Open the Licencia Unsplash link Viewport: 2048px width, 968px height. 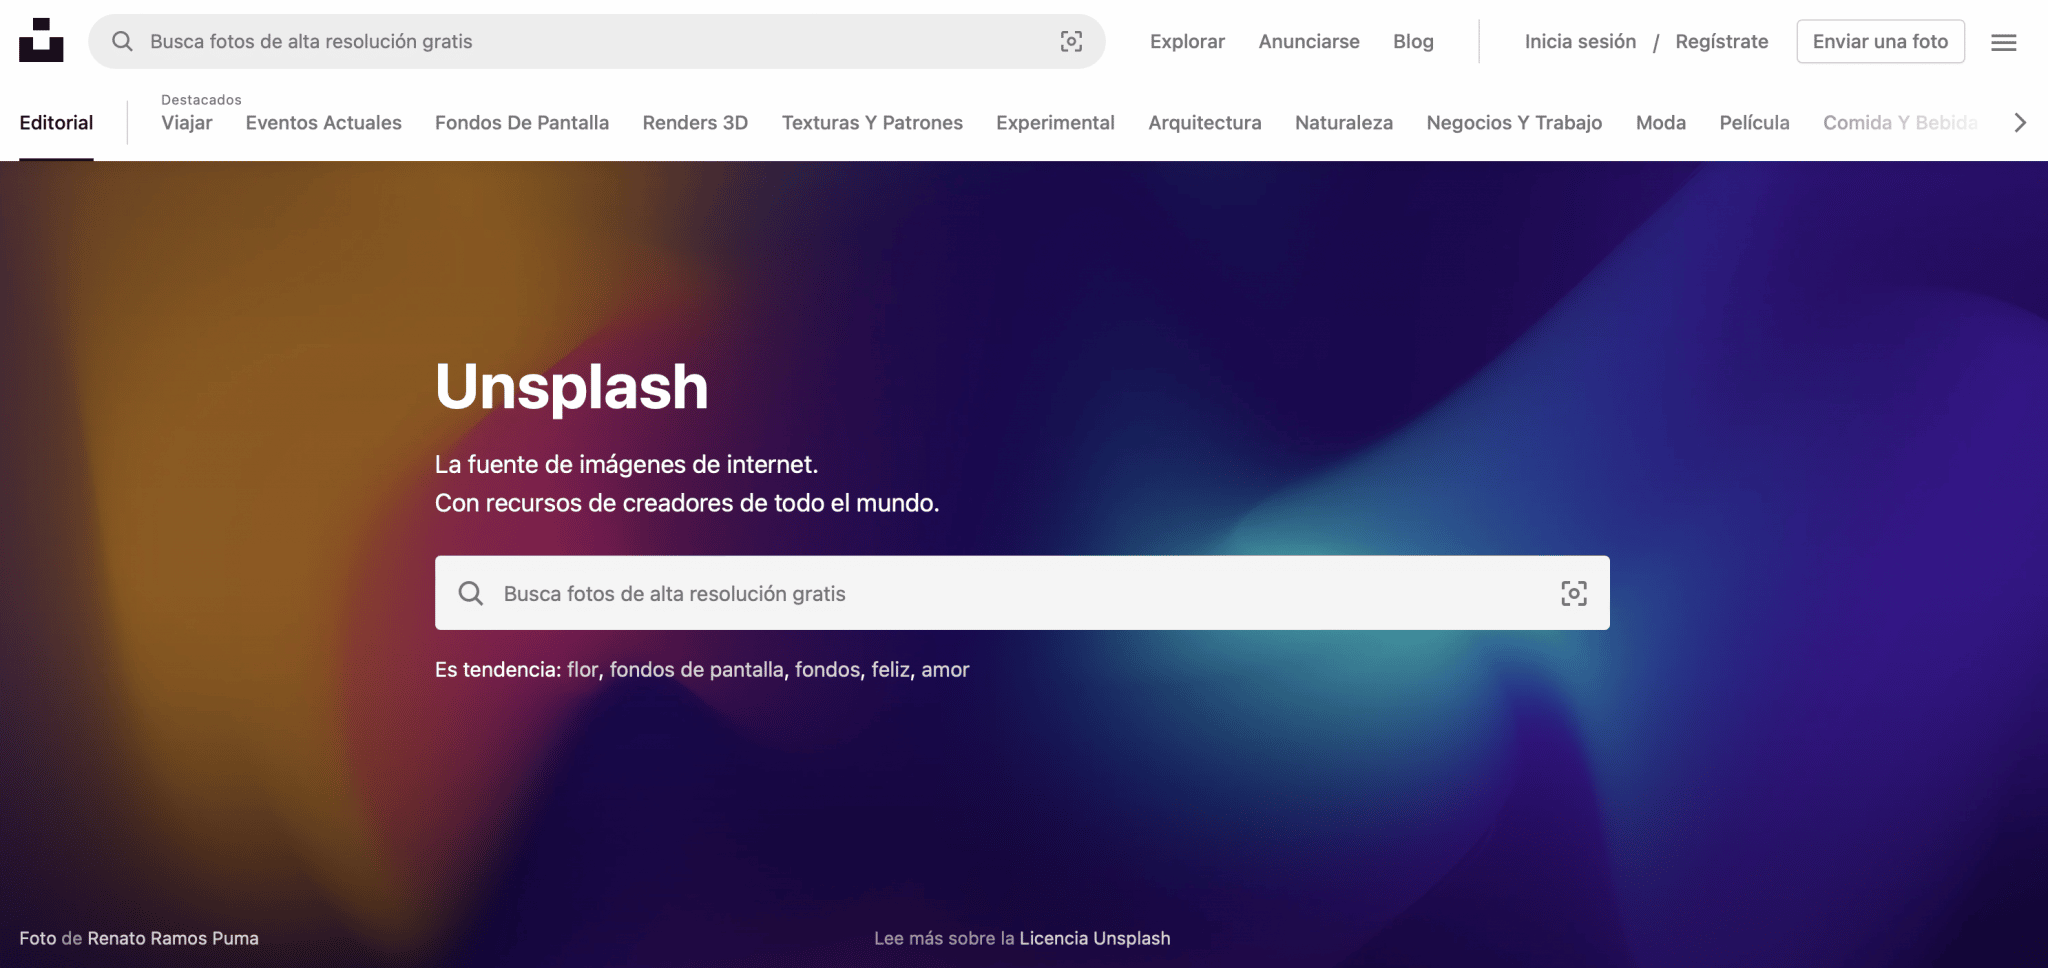1094,938
